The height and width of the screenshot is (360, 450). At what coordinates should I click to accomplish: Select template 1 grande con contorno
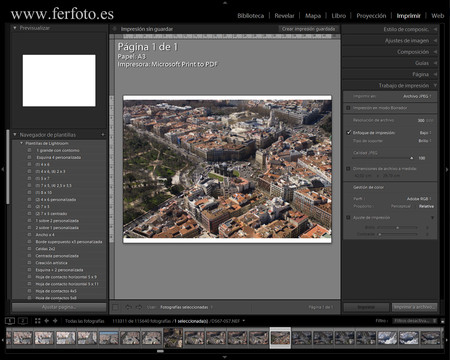pyautogui.click(x=58, y=150)
